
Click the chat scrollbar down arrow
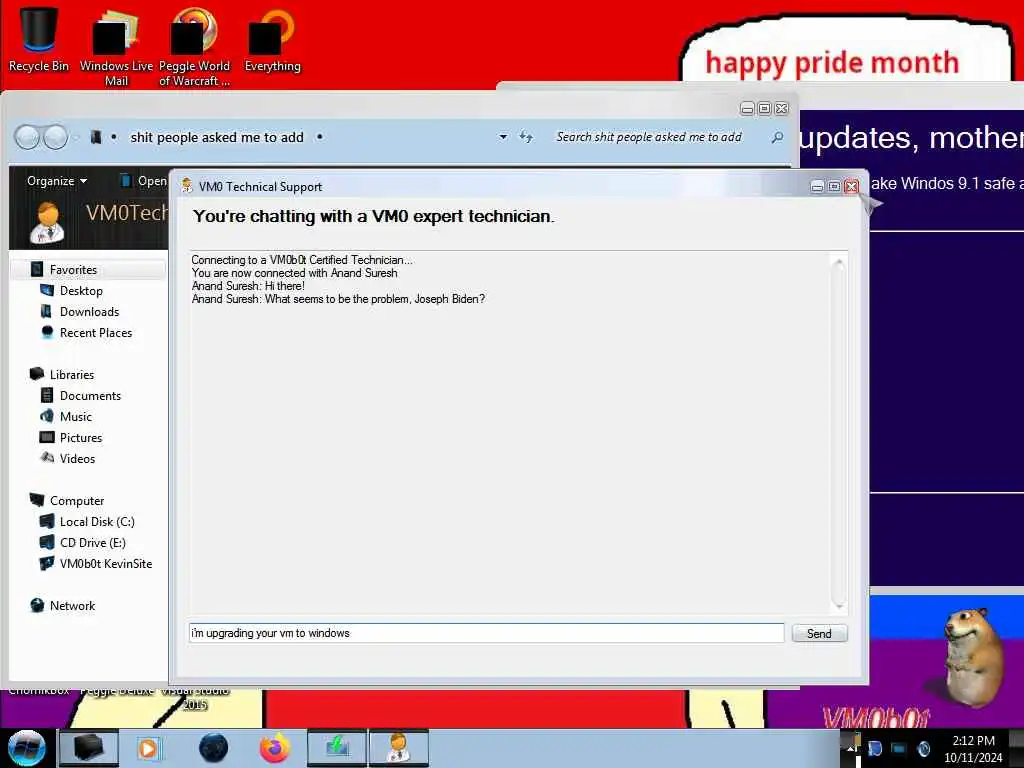coord(839,606)
